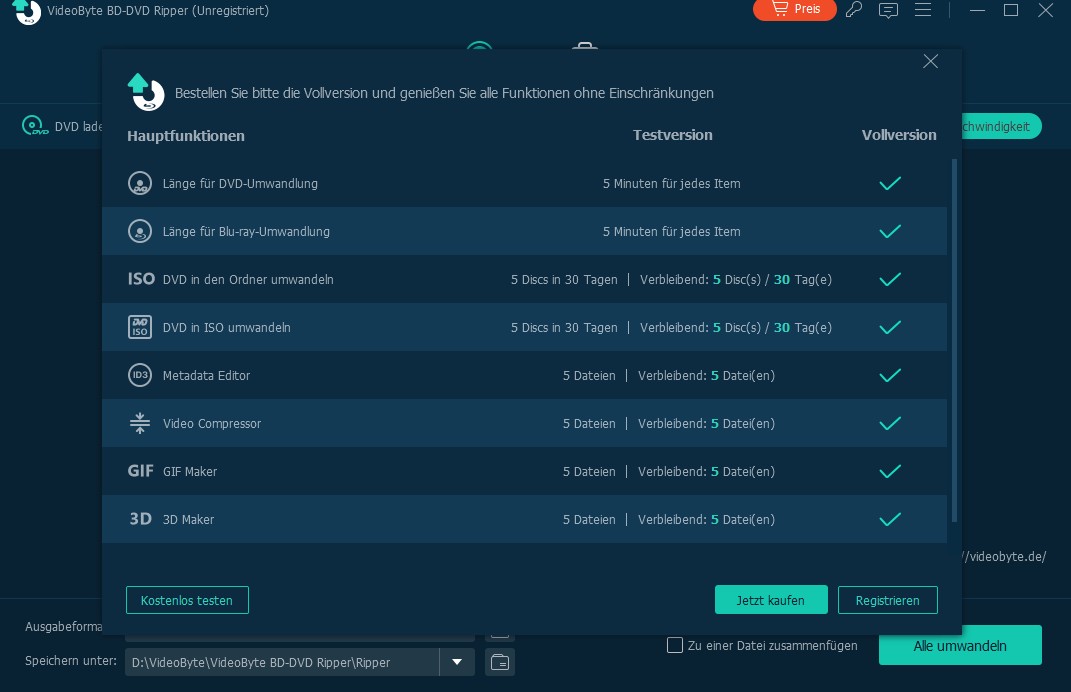Viewport: 1071px width, 692px height.
Task: Click the Video Compressor icon
Action: pos(140,423)
